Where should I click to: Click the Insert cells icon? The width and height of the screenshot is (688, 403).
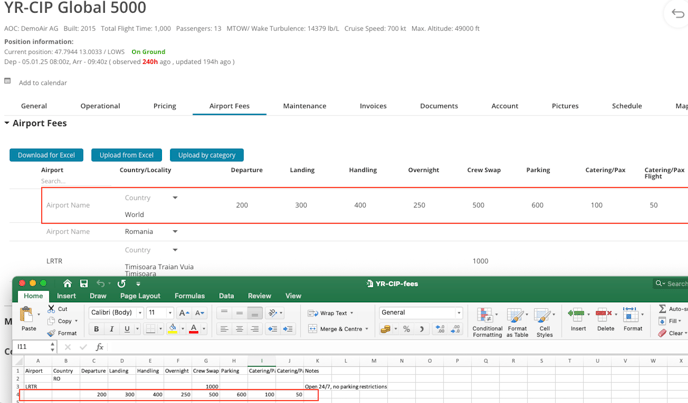577,313
